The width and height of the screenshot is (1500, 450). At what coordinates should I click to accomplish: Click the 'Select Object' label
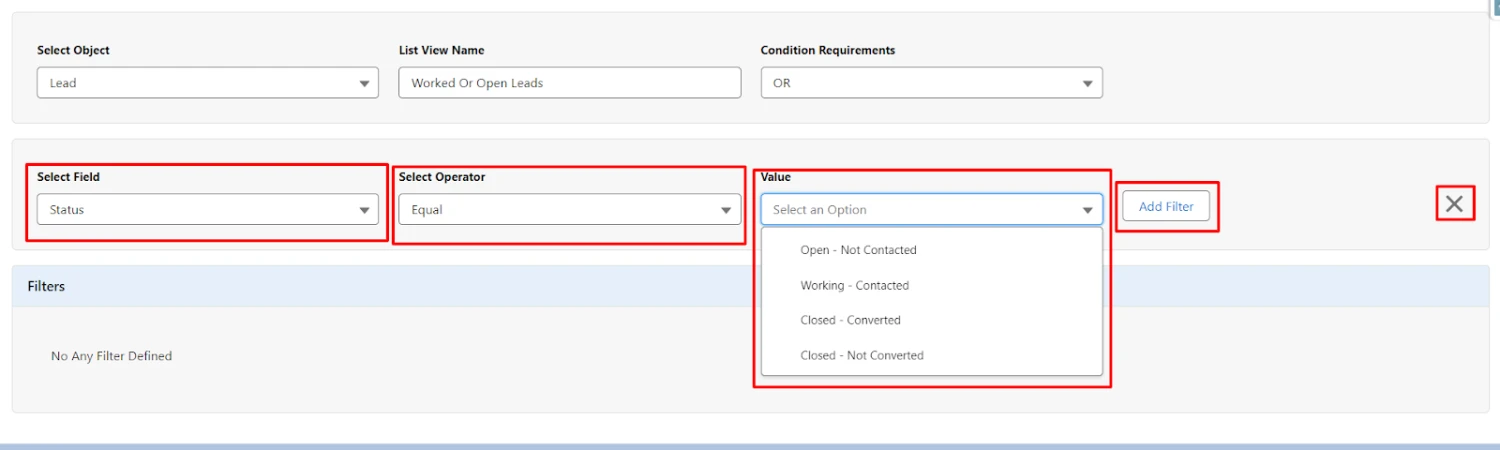click(x=73, y=50)
